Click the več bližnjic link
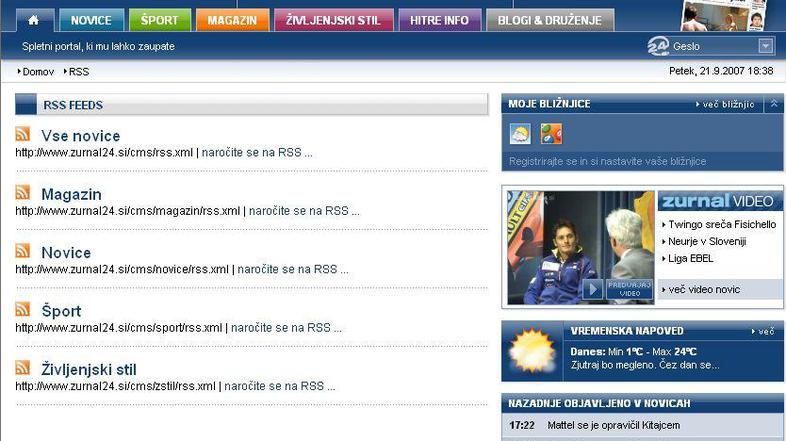 click(x=725, y=104)
